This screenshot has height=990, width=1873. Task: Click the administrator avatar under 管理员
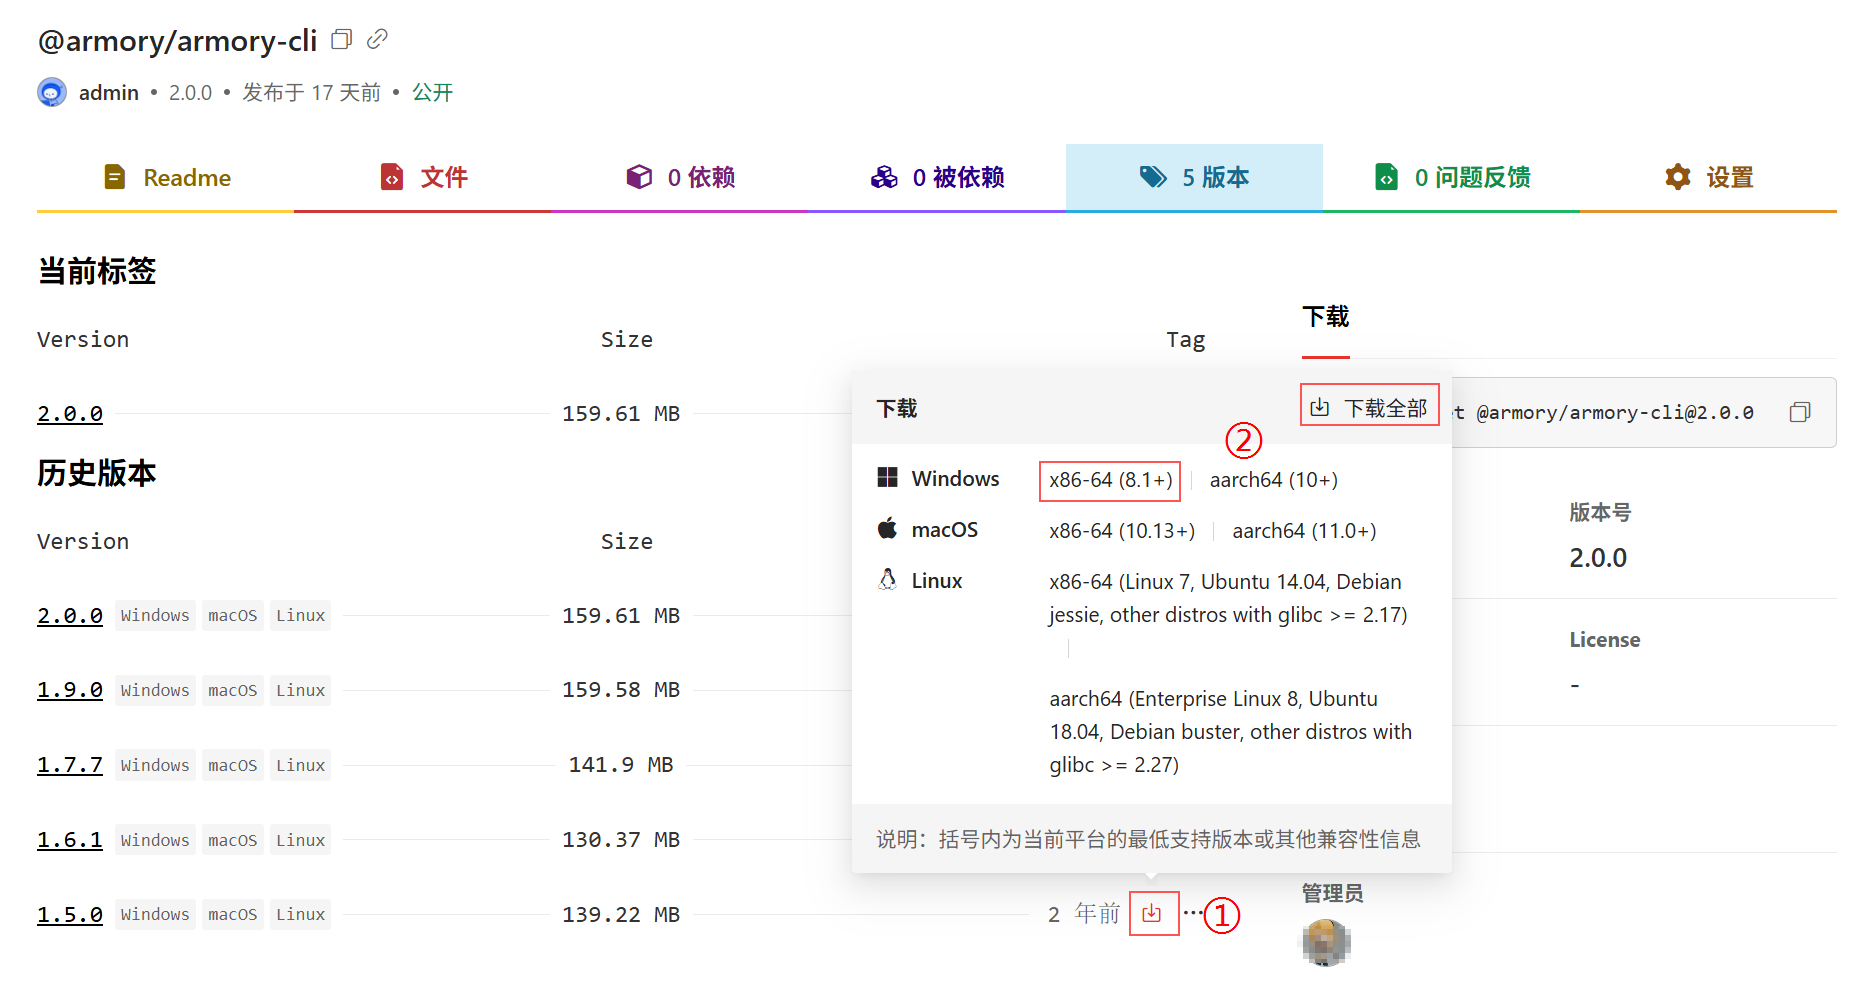pos(1326,942)
